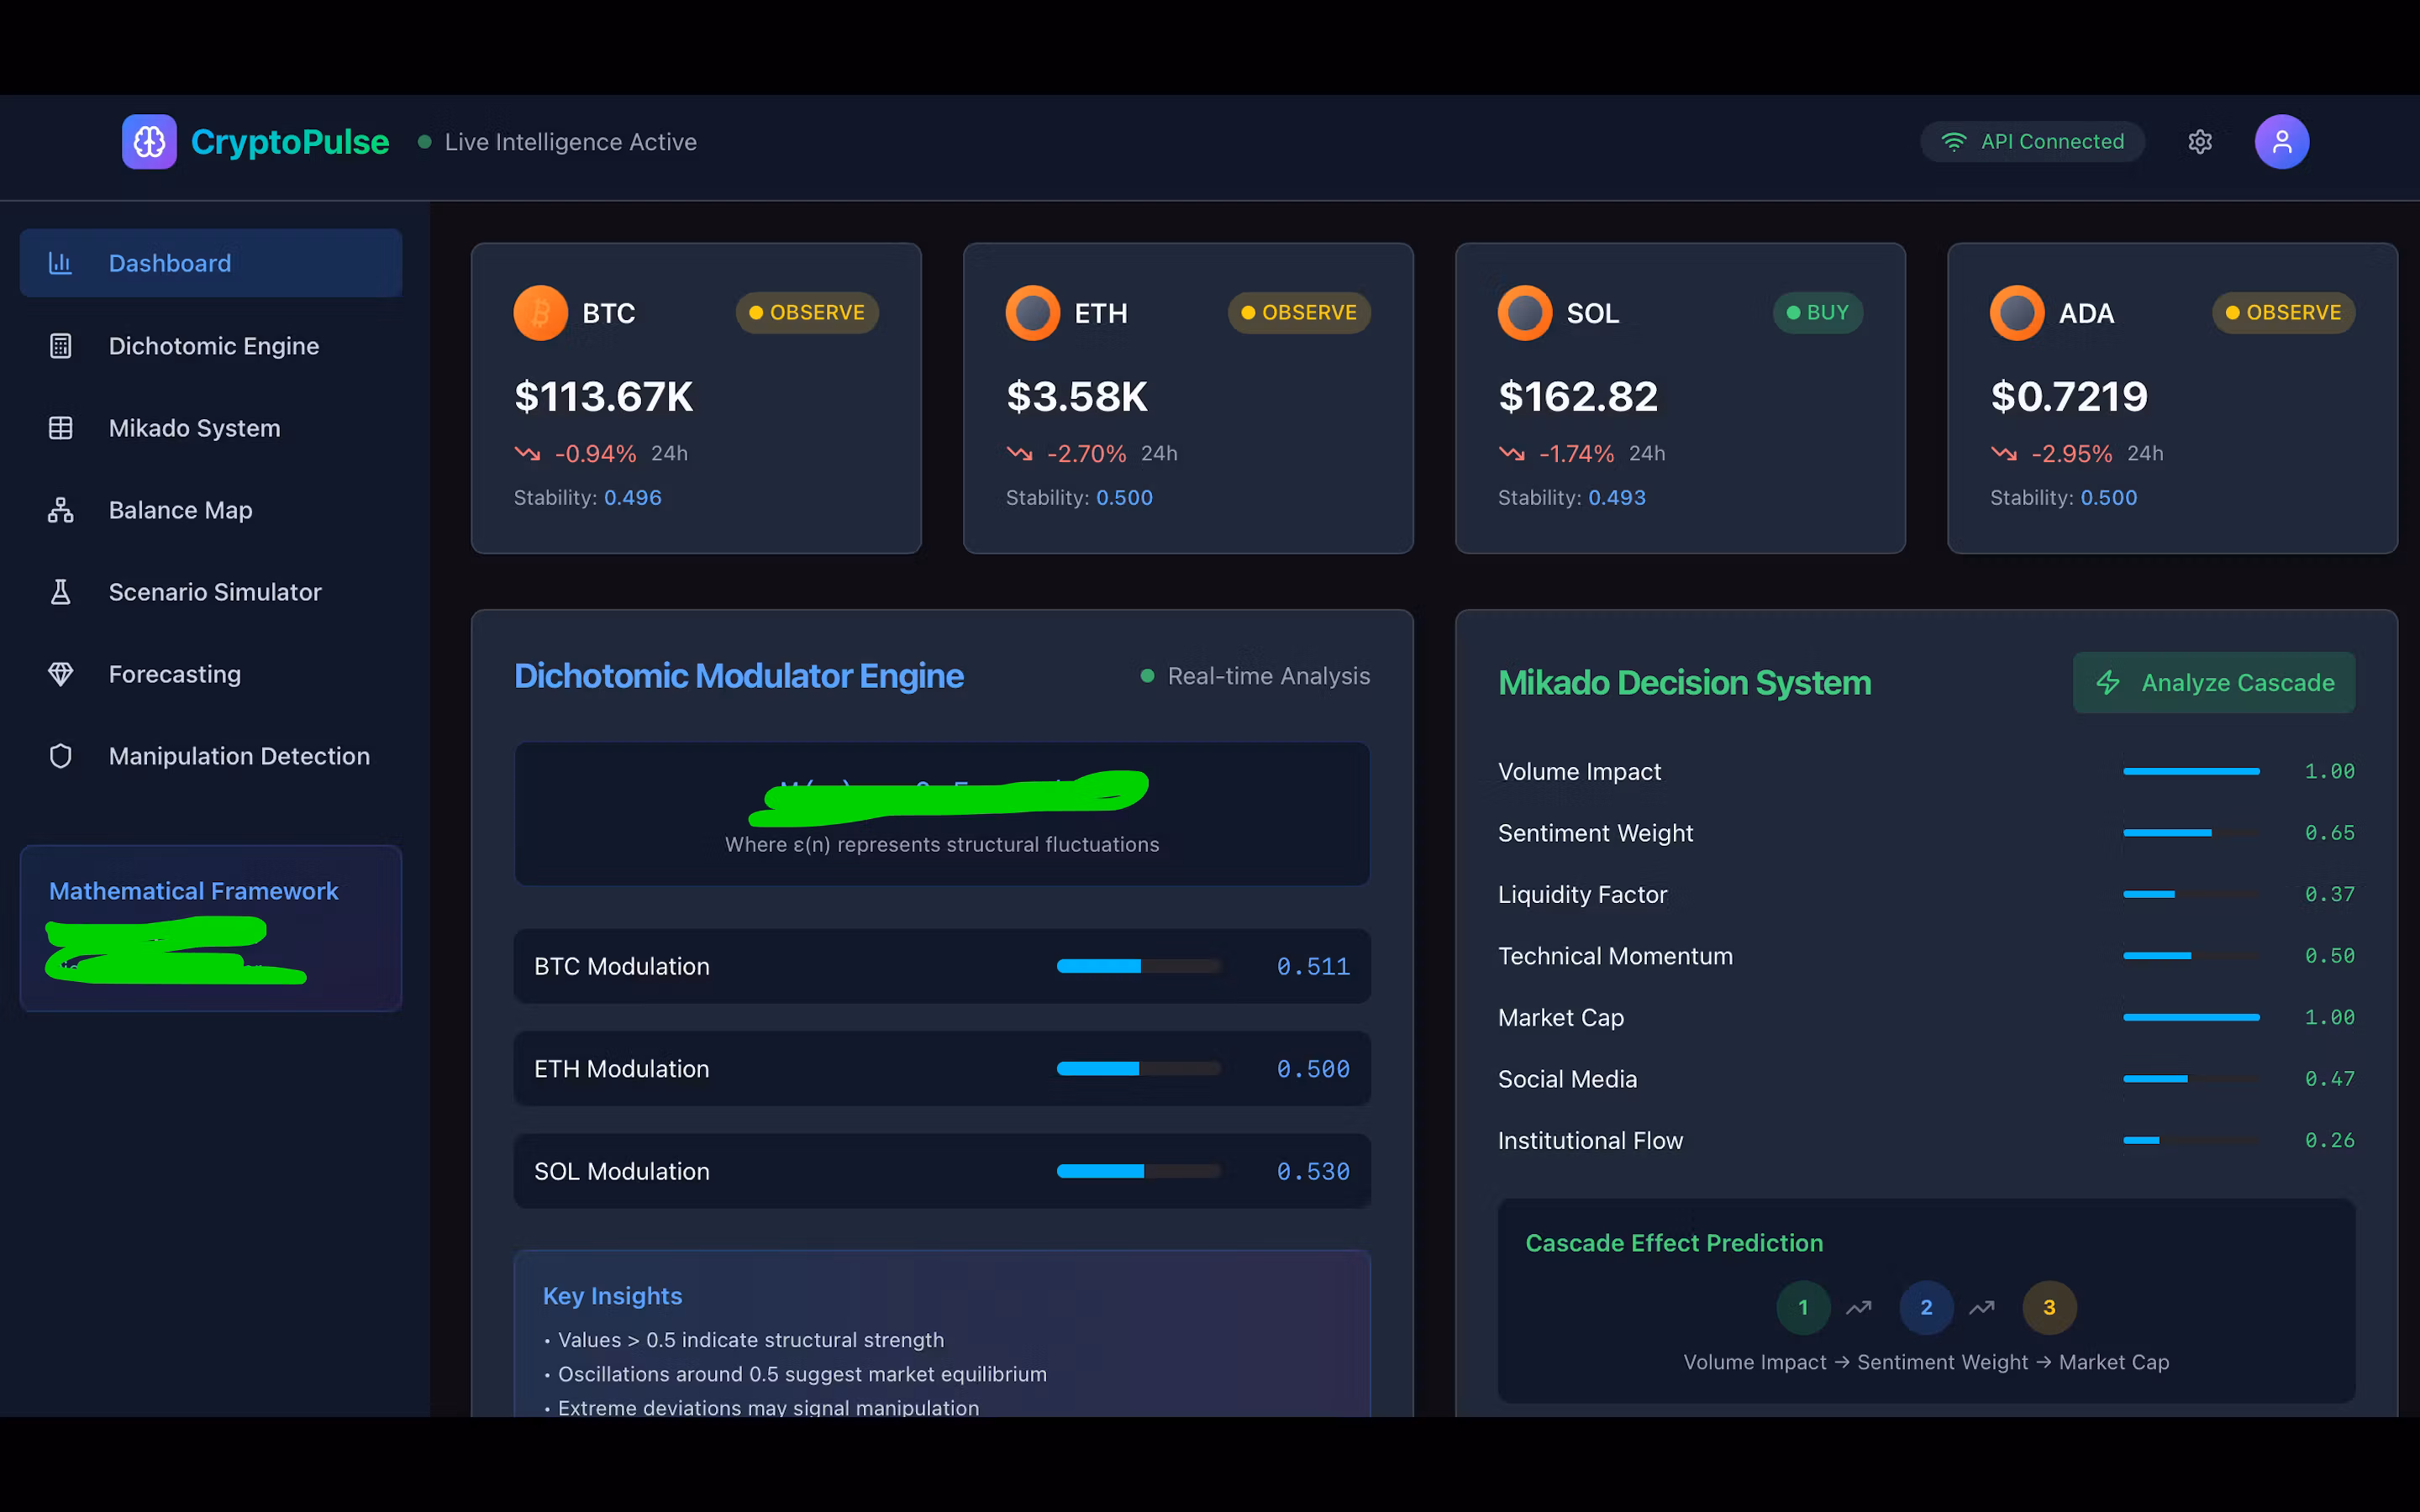Click the ETH Modulation progress bar

[x=1139, y=1069]
